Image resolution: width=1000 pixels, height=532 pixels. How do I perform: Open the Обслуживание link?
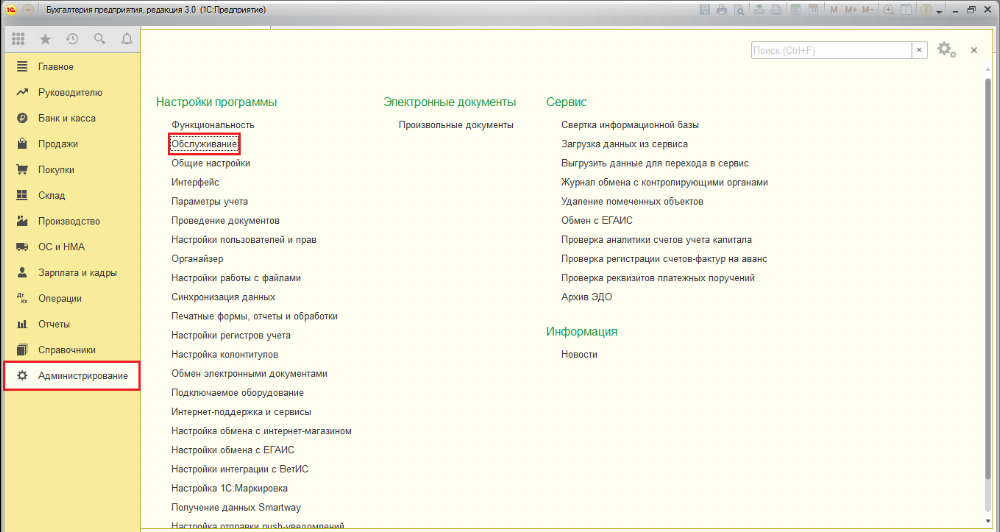(x=204, y=144)
